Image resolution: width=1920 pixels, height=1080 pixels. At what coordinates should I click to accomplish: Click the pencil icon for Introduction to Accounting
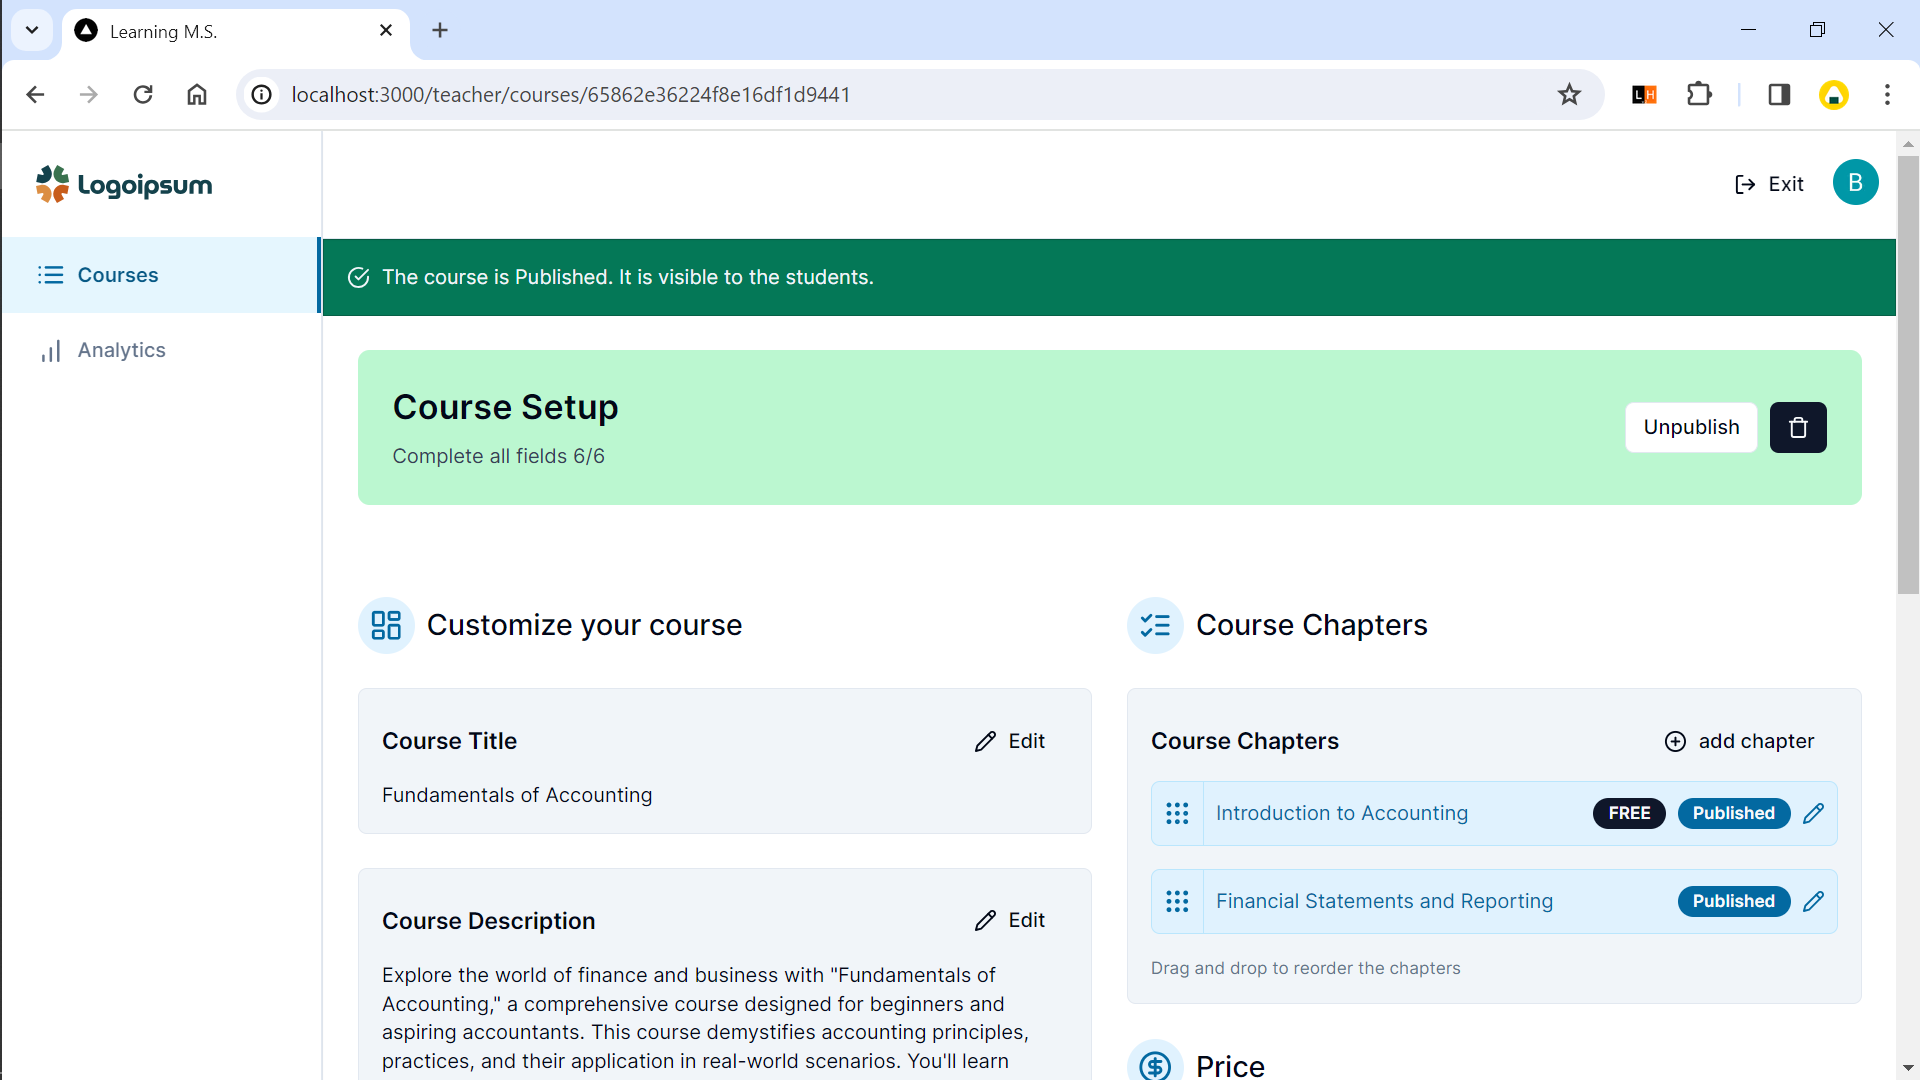1813,813
